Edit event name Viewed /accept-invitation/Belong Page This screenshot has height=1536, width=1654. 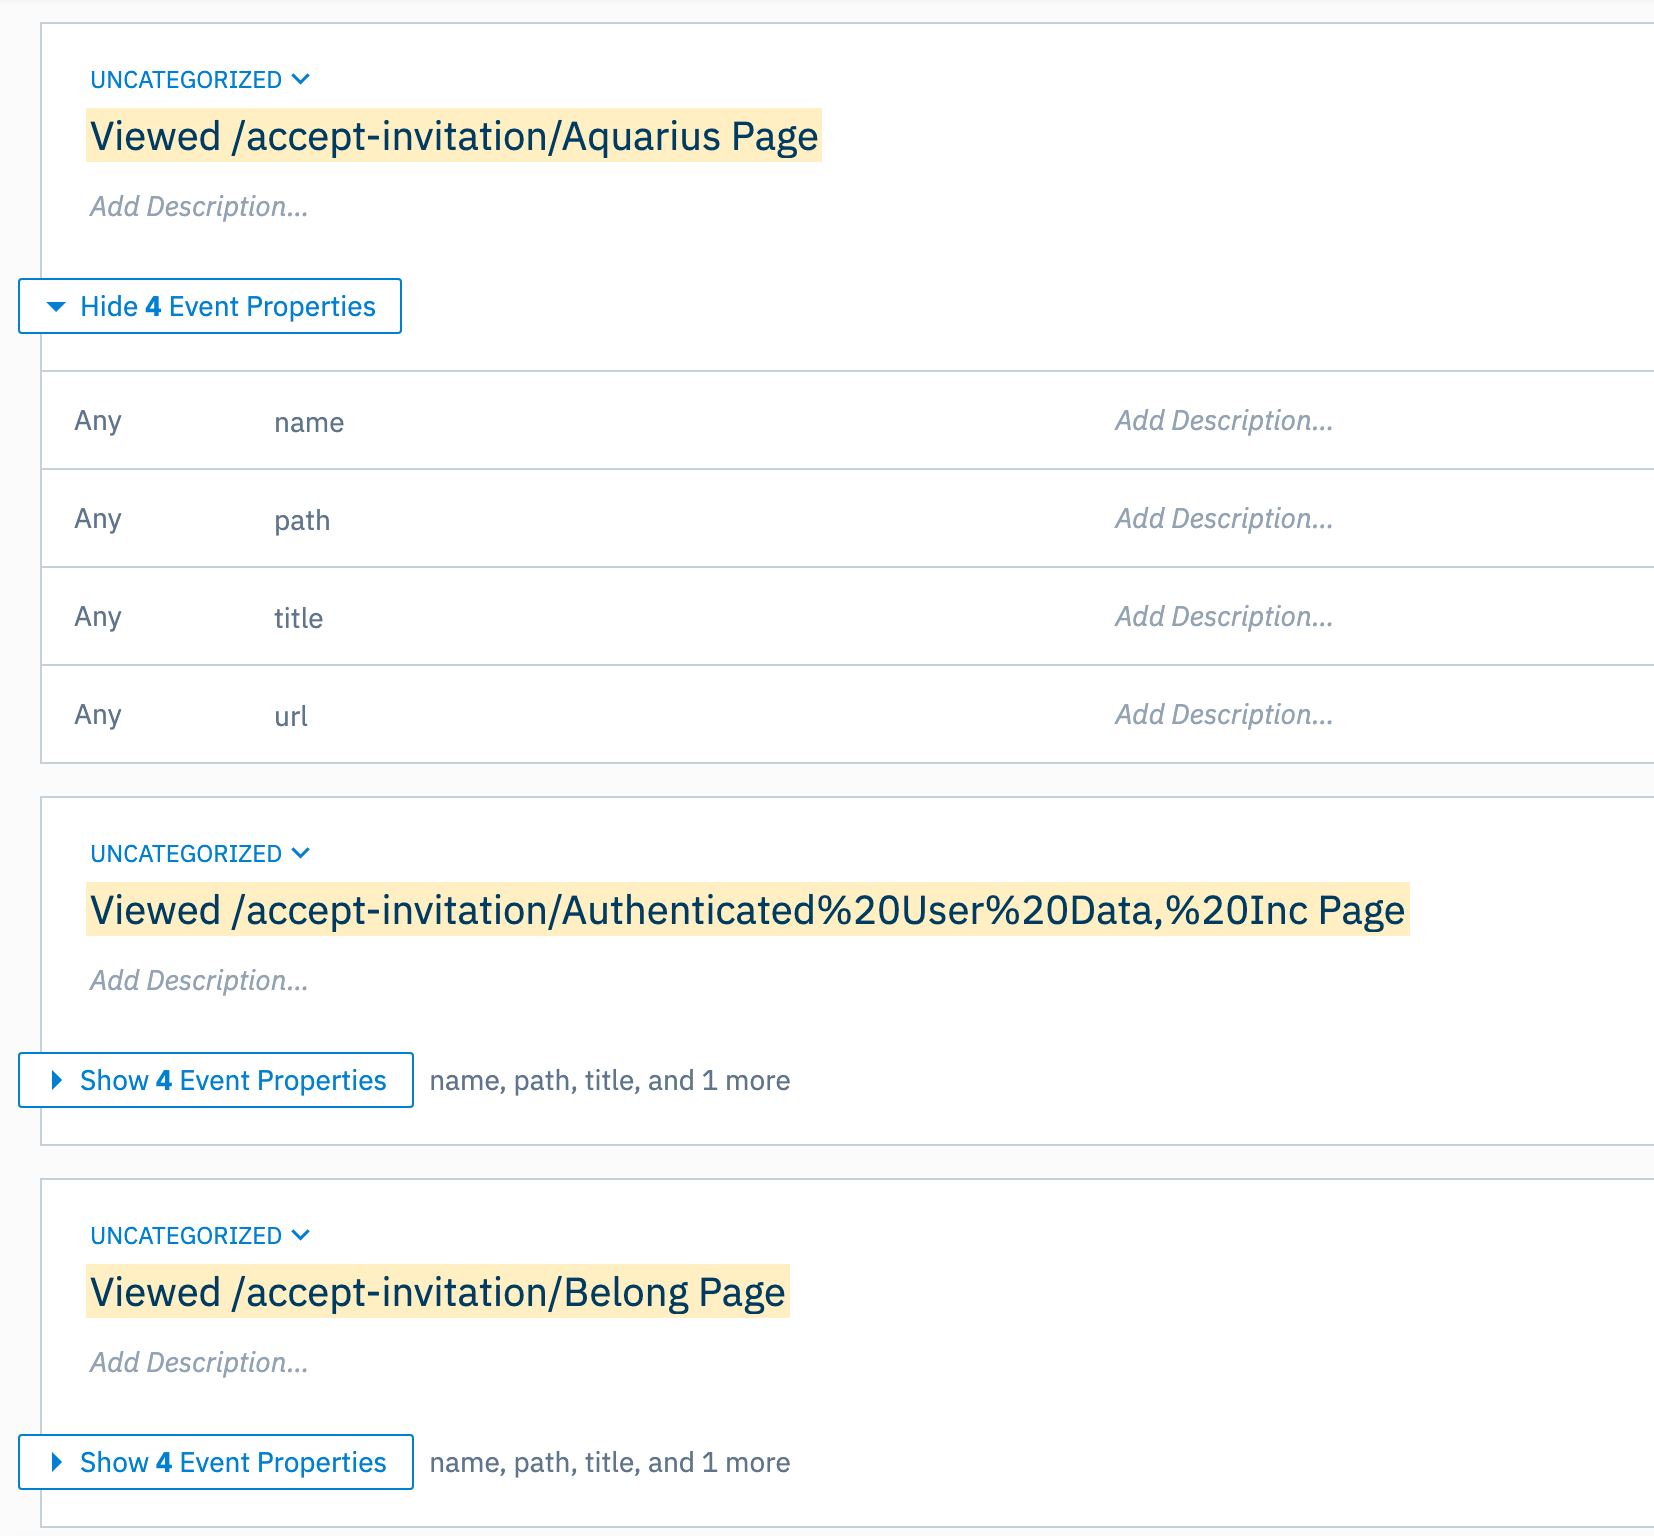438,1292
